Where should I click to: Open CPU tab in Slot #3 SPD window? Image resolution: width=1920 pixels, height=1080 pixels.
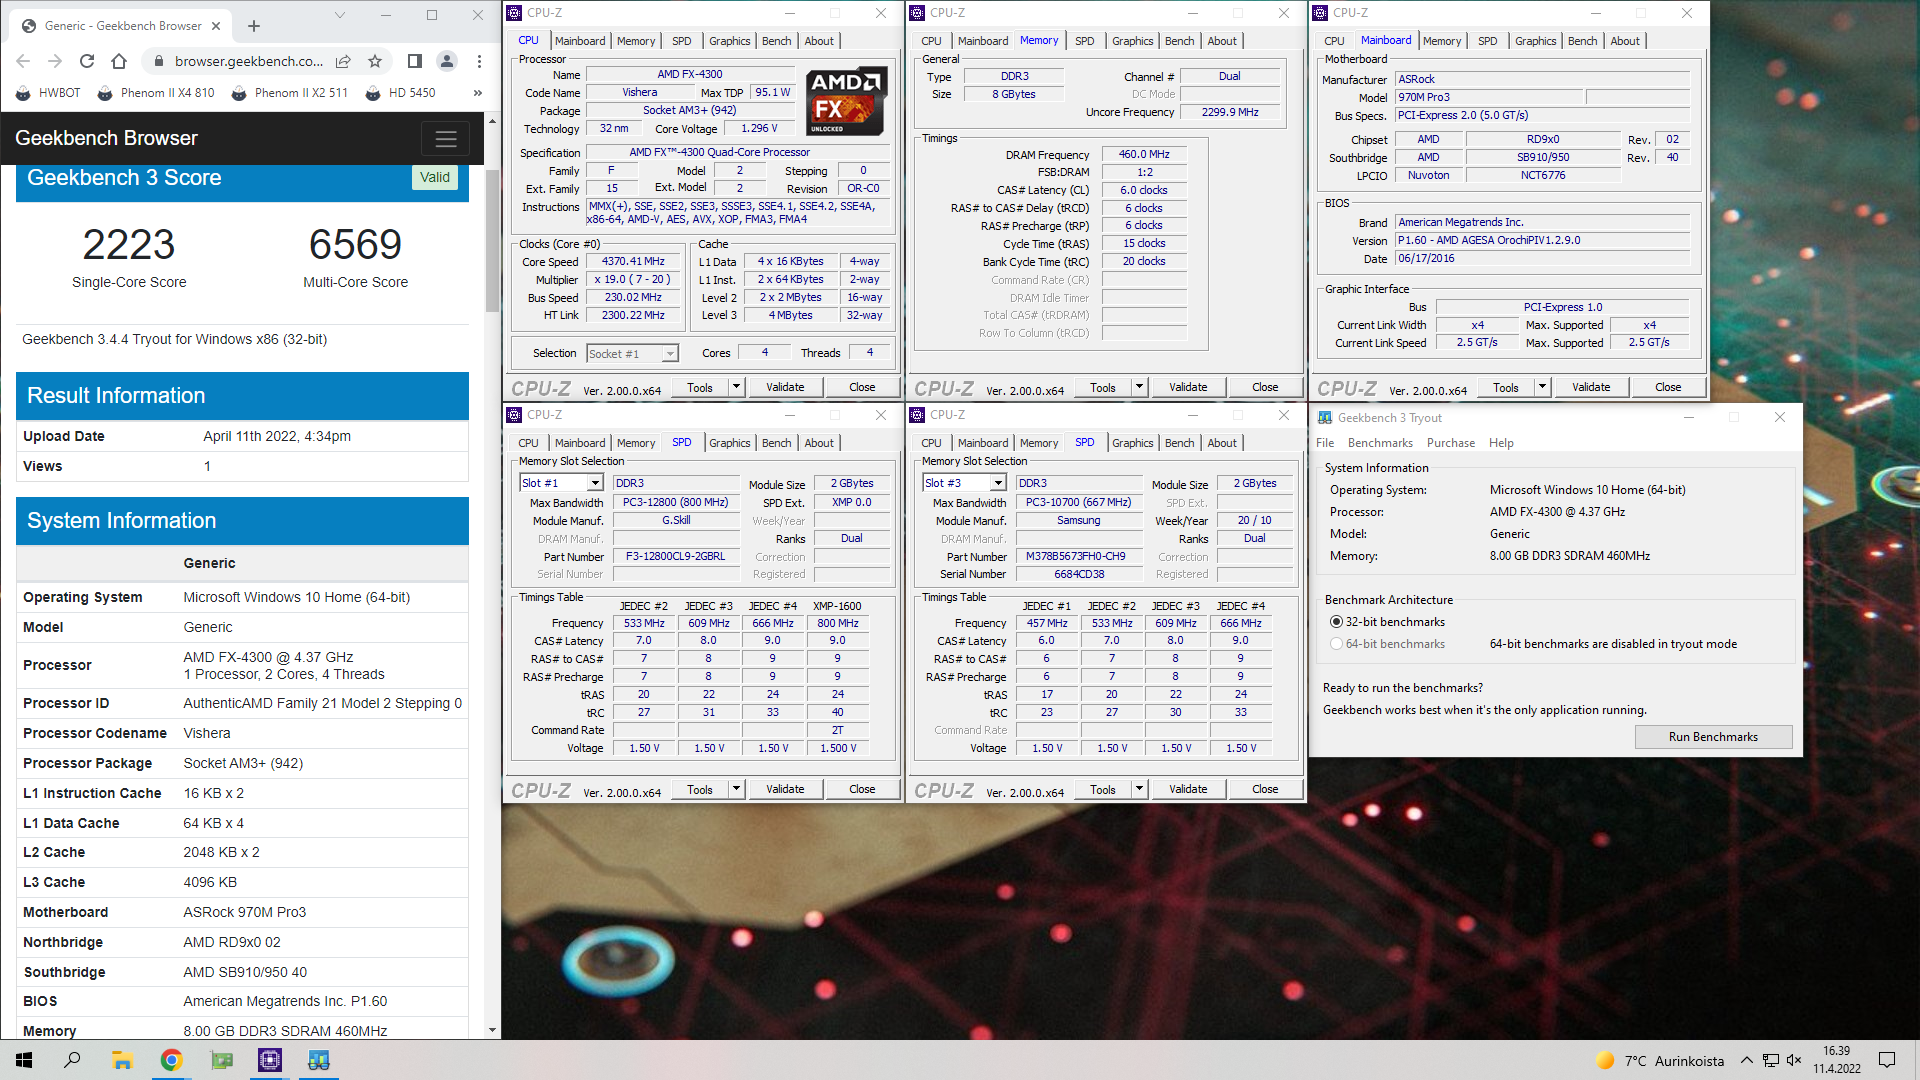pos(931,443)
